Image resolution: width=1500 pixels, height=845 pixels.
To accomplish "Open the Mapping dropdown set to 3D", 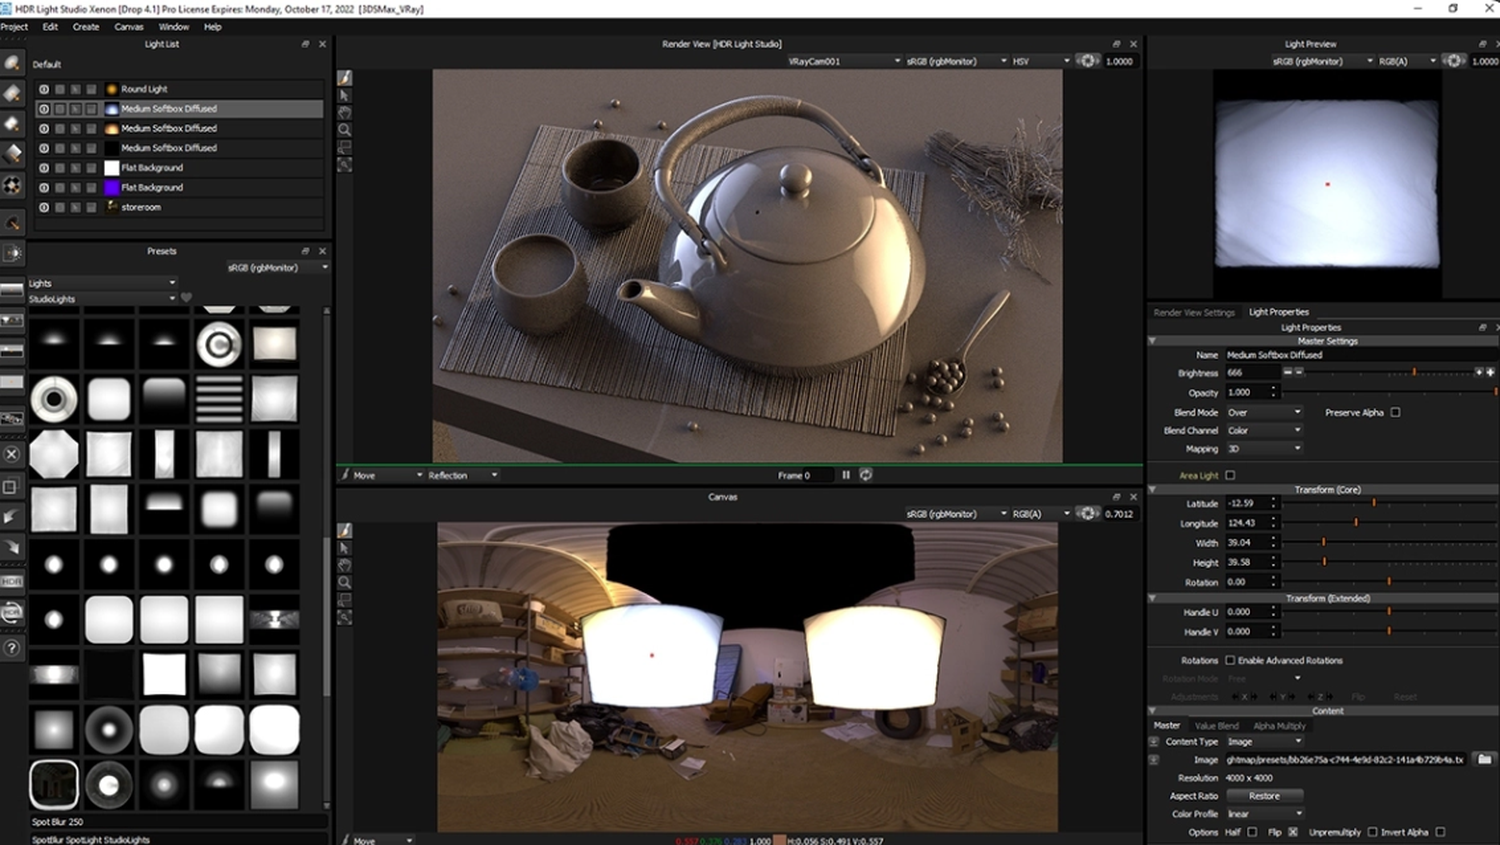I will (x=1263, y=448).
